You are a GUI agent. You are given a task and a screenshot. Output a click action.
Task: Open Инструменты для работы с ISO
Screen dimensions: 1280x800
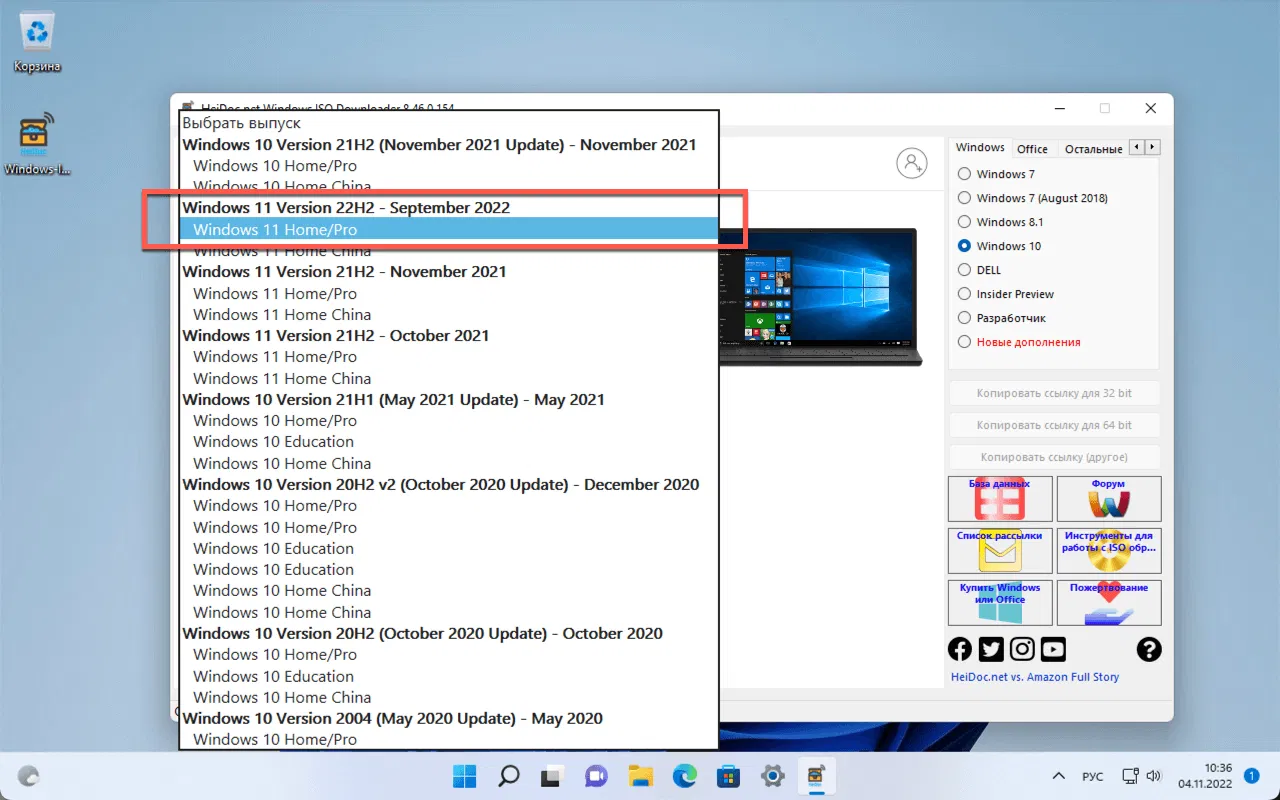coord(1109,551)
